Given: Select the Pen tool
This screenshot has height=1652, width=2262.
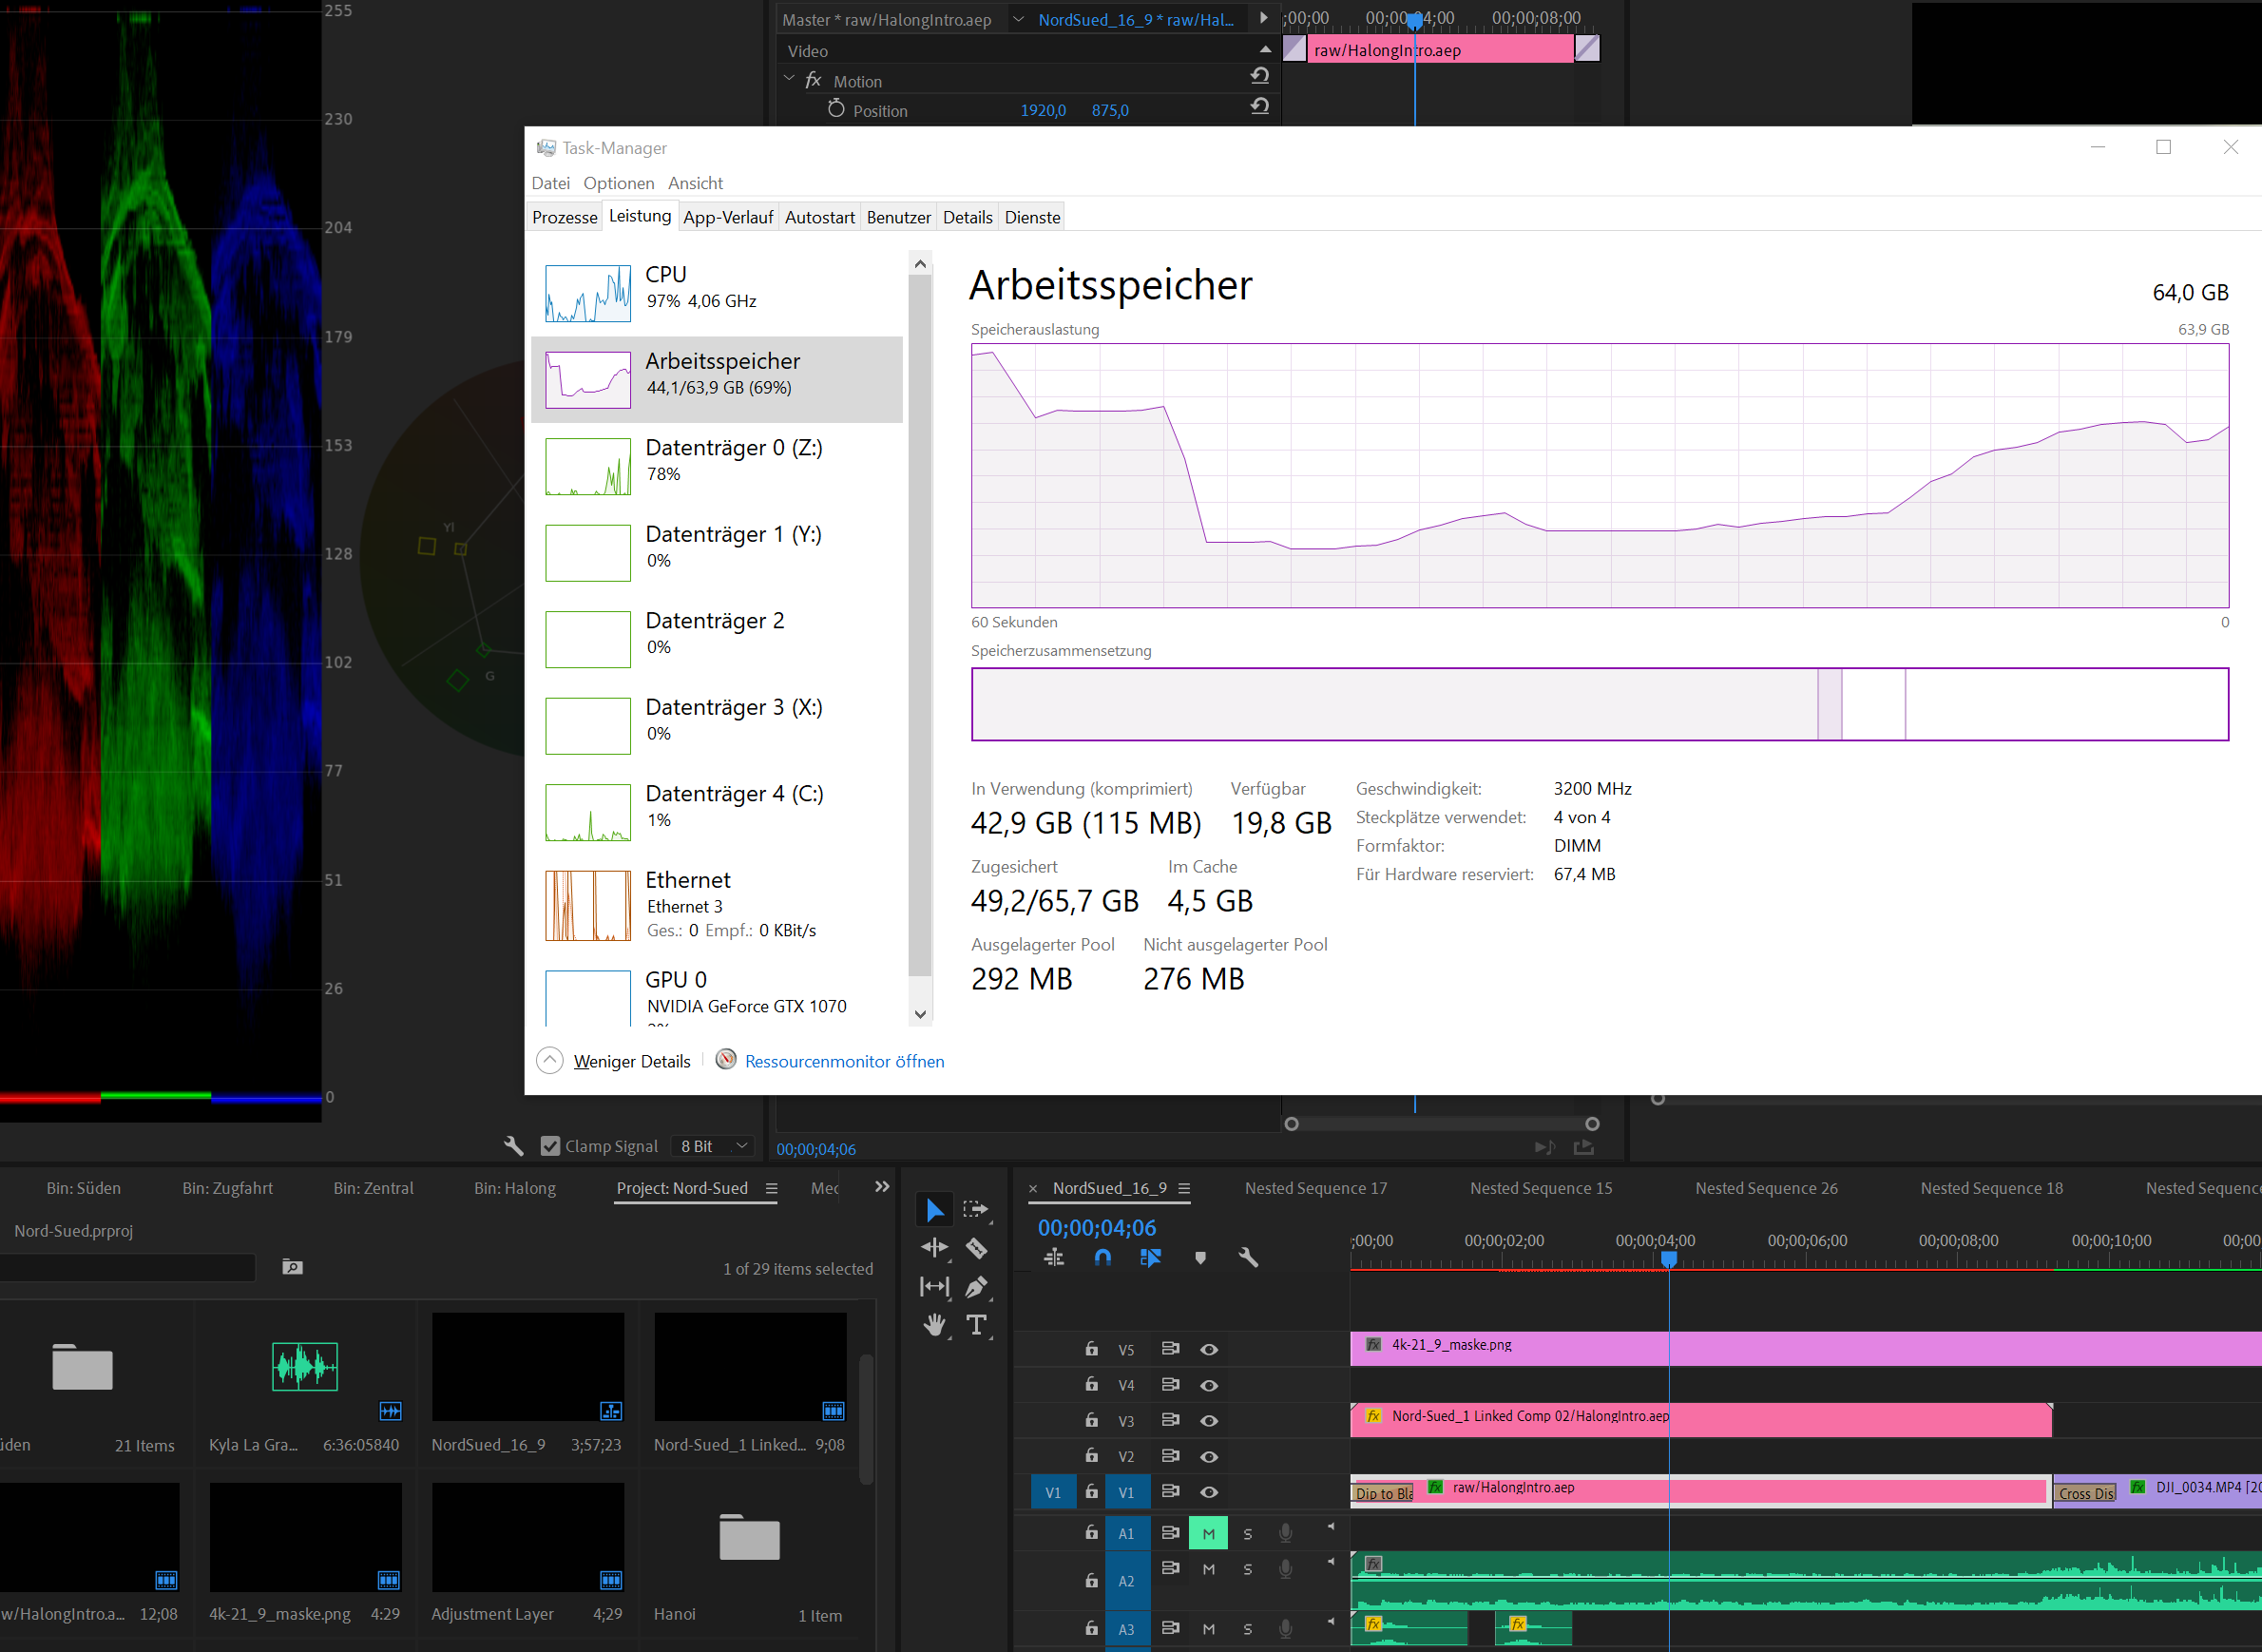Looking at the screenshot, I should pyautogui.click(x=976, y=1287).
